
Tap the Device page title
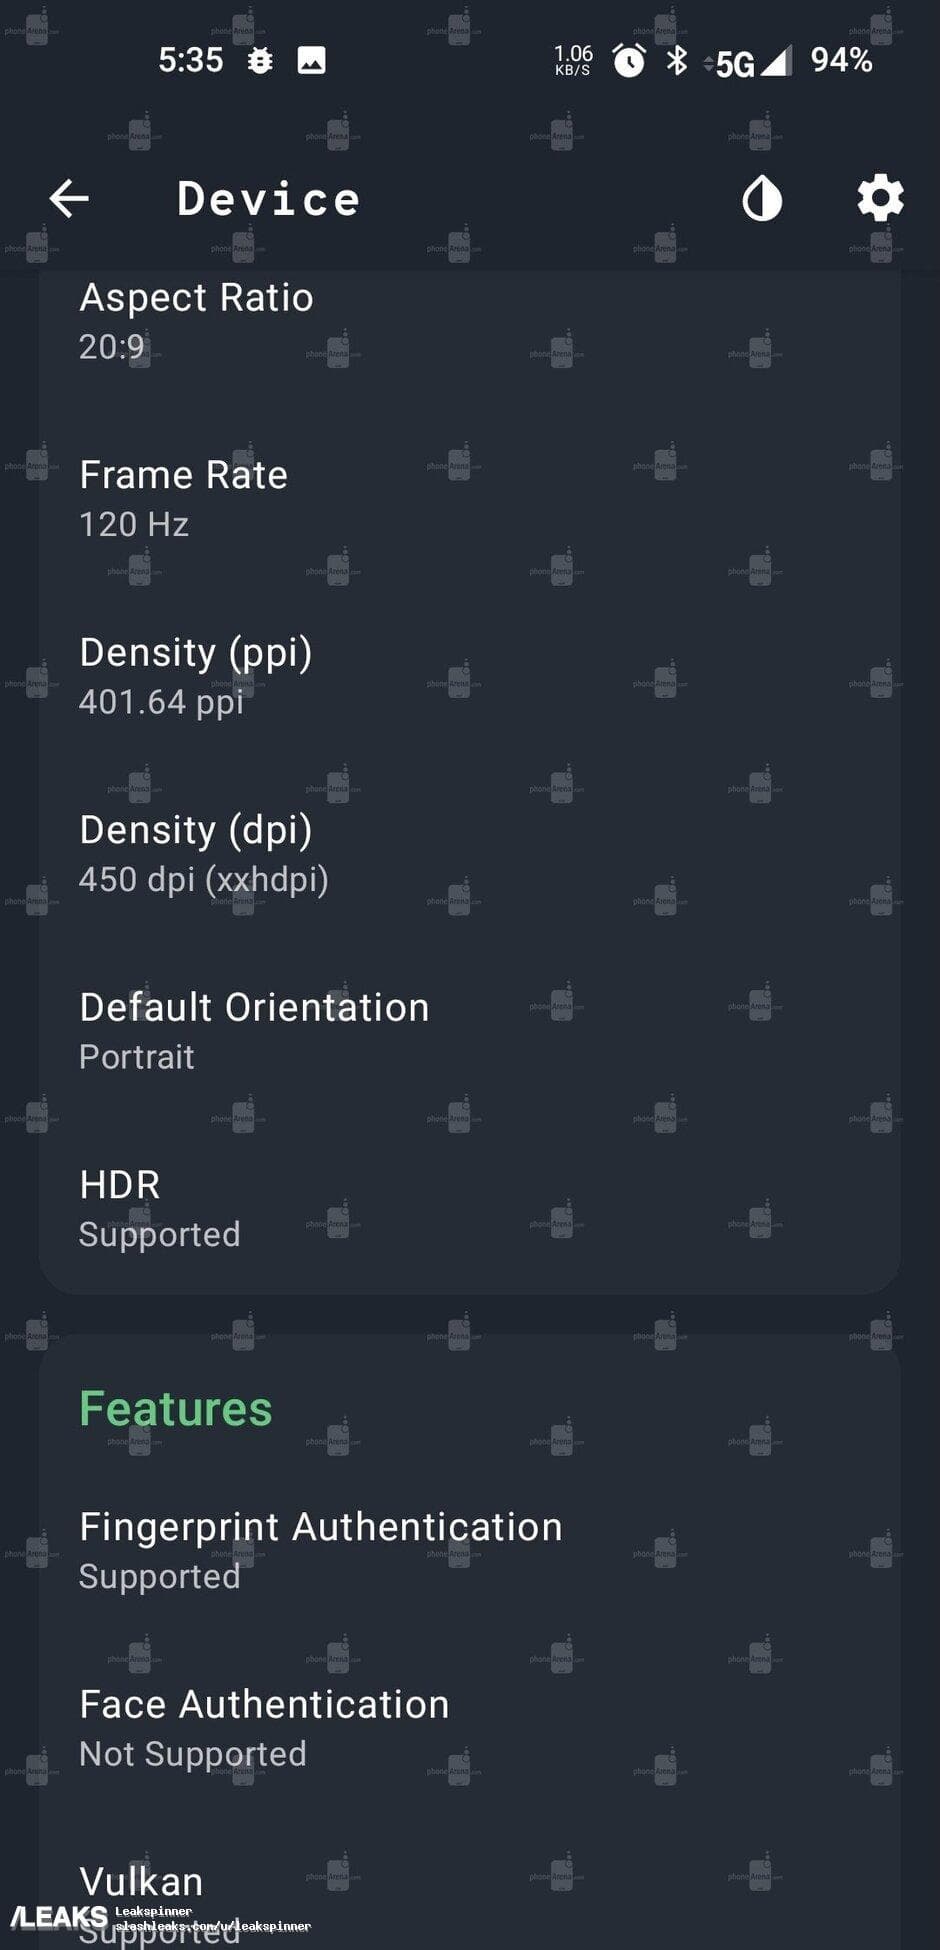[x=268, y=199]
